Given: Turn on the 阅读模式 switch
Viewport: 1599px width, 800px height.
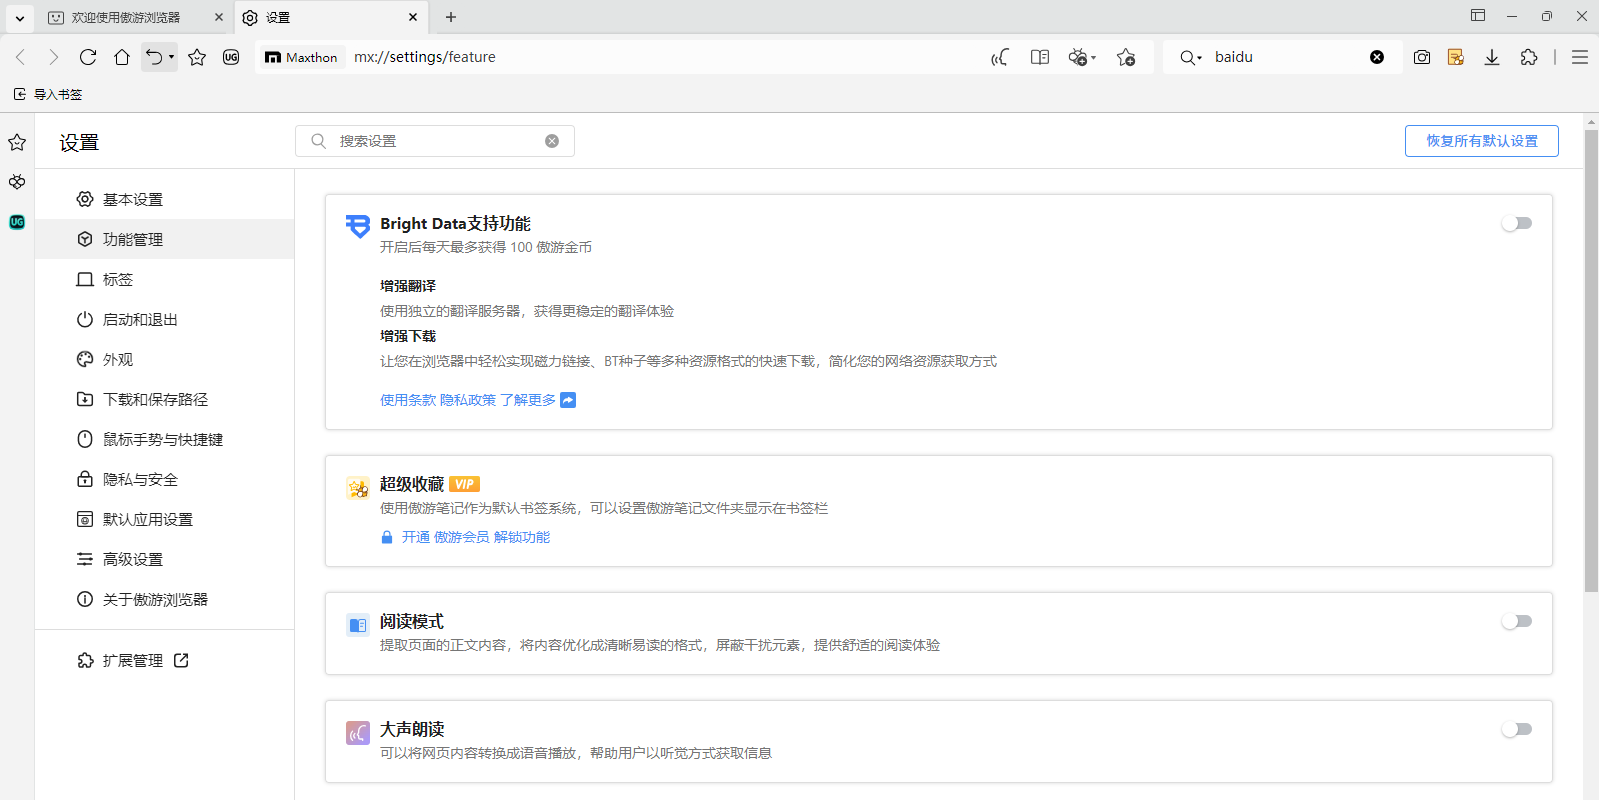Looking at the screenshot, I should click(1516, 622).
